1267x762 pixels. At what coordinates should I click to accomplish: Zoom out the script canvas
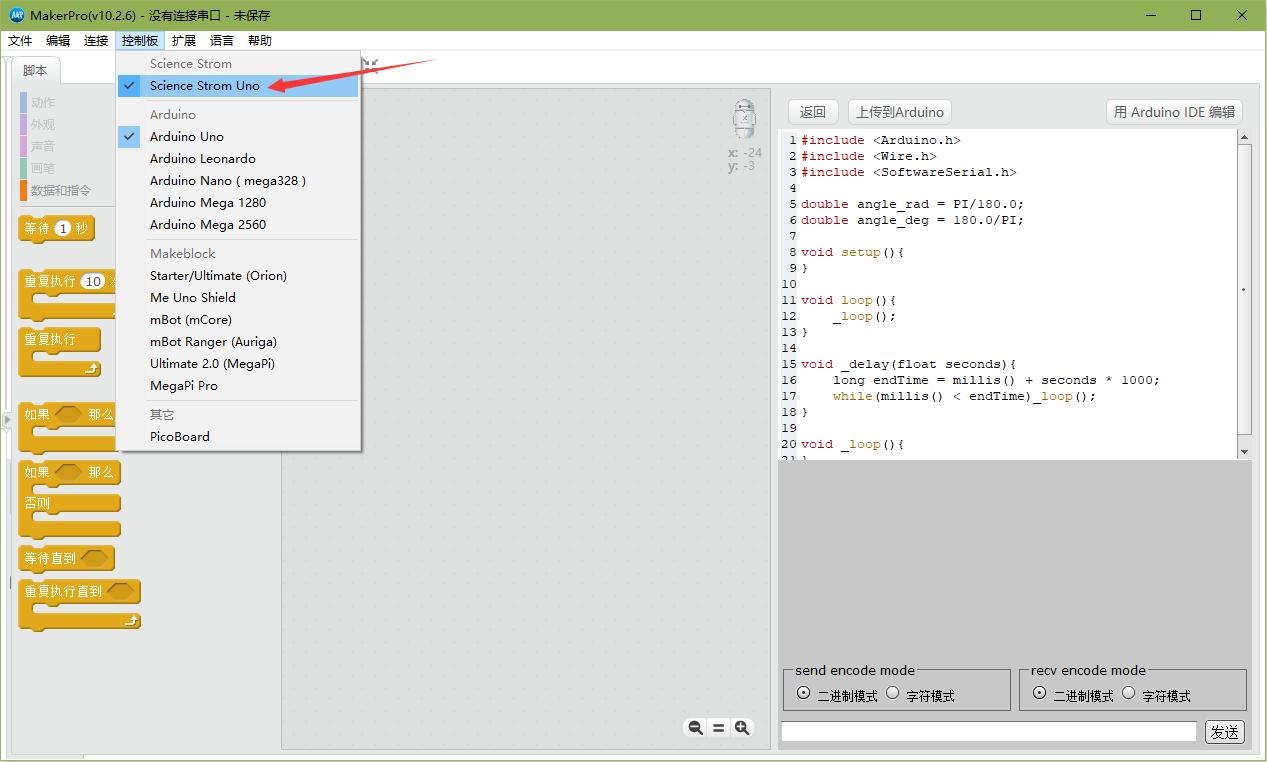click(x=695, y=728)
